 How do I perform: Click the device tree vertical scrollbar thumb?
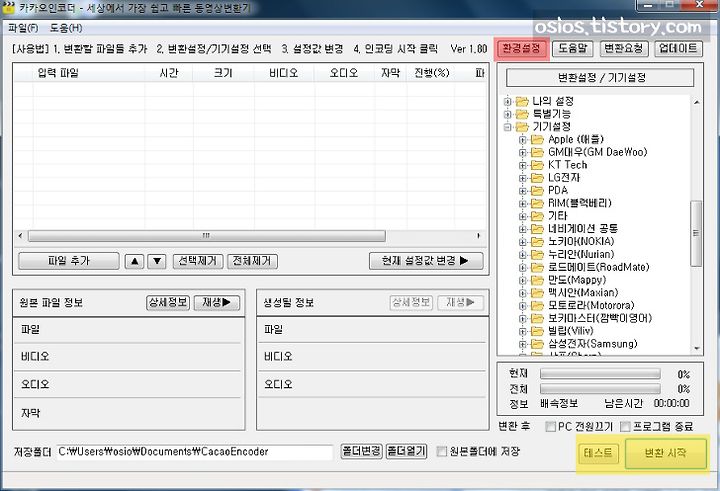coord(697,233)
